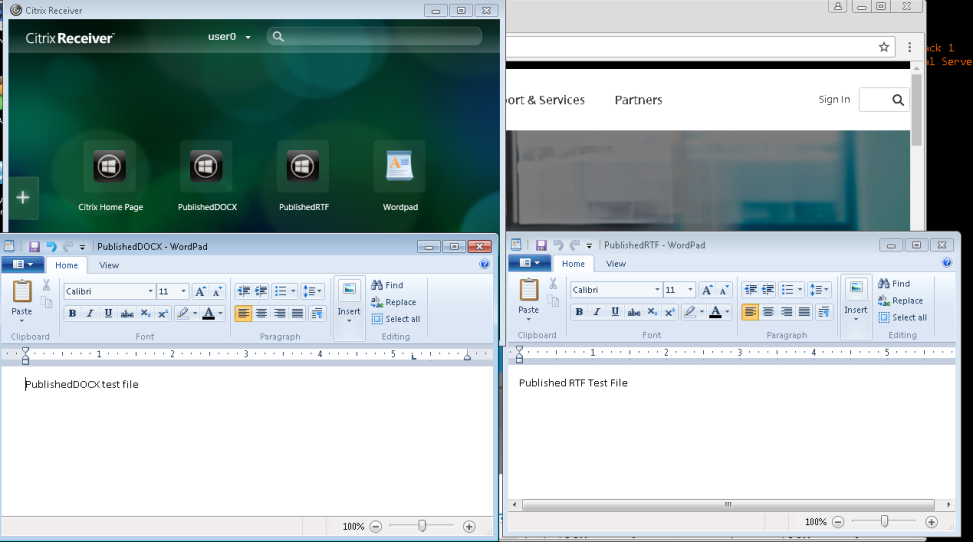The image size is (973, 542).
Task: Toggle Bold in PublishedRTF WordPad
Action: click(580, 312)
